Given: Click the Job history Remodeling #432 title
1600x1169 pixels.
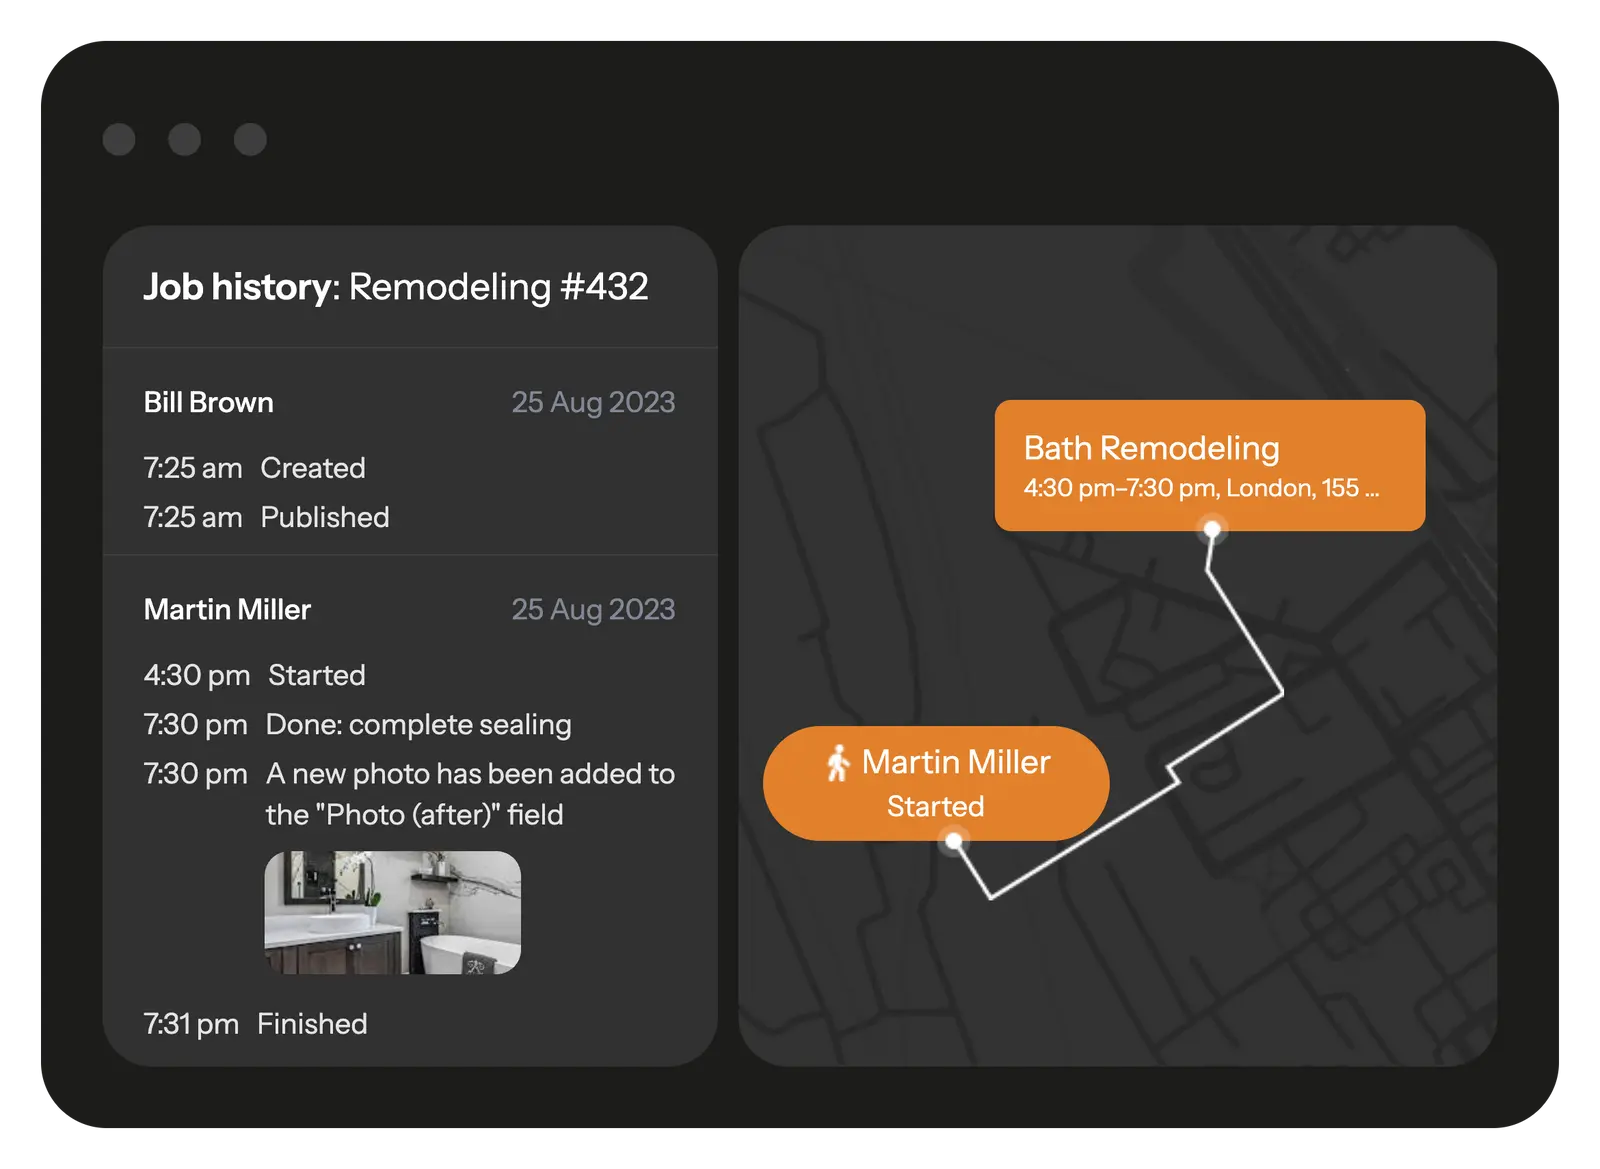Looking at the screenshot, I should (x=396, y=287).
